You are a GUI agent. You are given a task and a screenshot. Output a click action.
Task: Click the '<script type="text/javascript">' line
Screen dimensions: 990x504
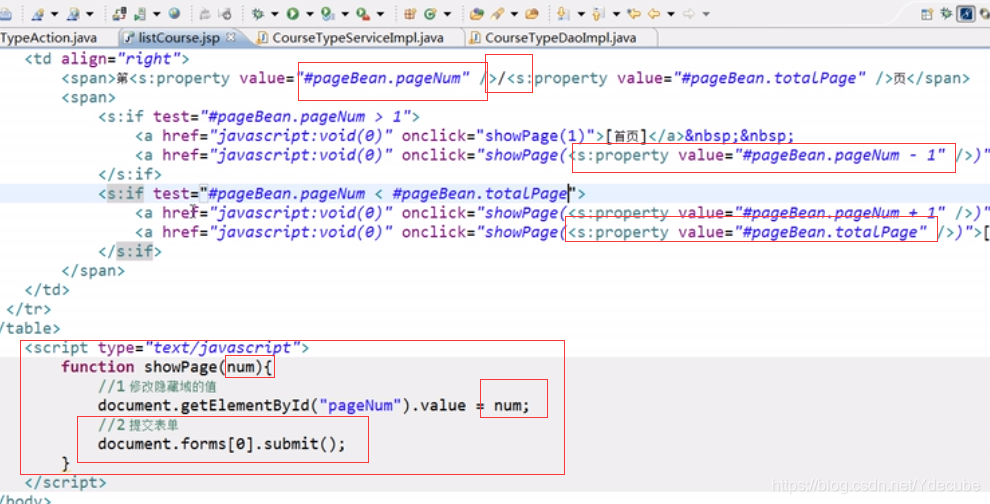(167, 348)
